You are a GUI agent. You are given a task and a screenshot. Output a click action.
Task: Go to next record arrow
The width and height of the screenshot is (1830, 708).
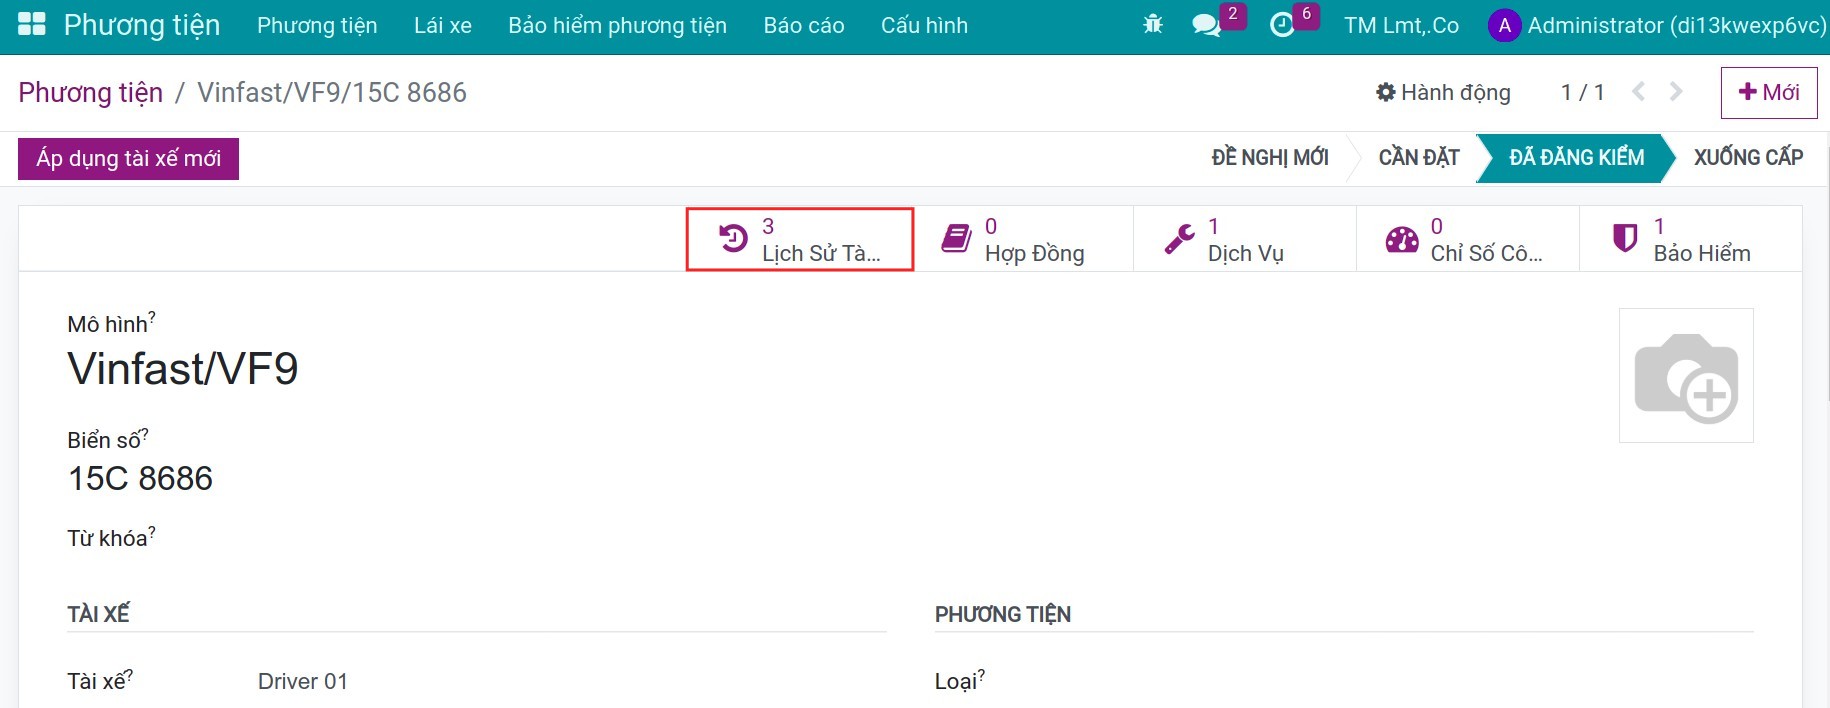(1676, 92)
